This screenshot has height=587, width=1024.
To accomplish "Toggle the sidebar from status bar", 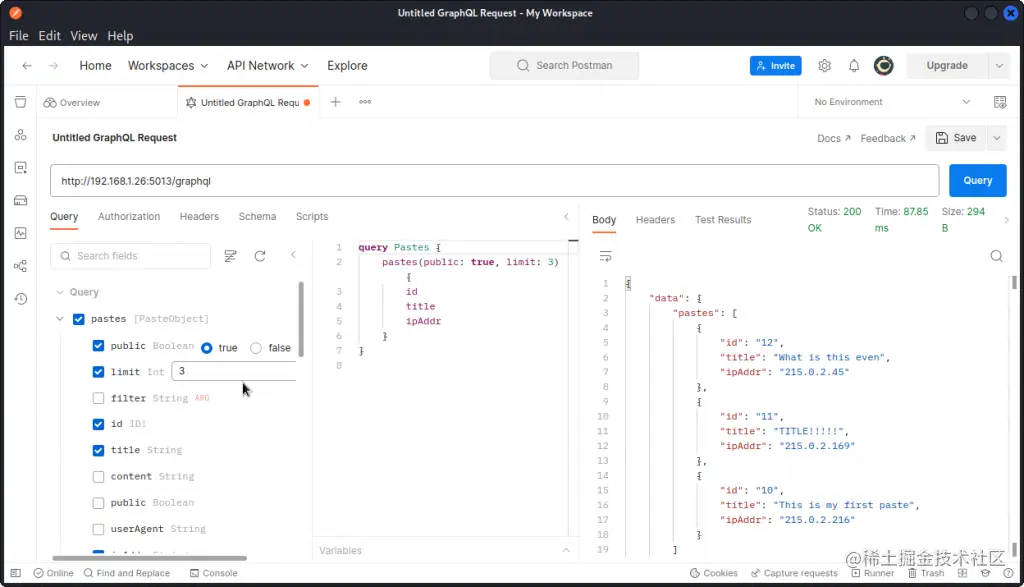I will click(x=16, y=573).
